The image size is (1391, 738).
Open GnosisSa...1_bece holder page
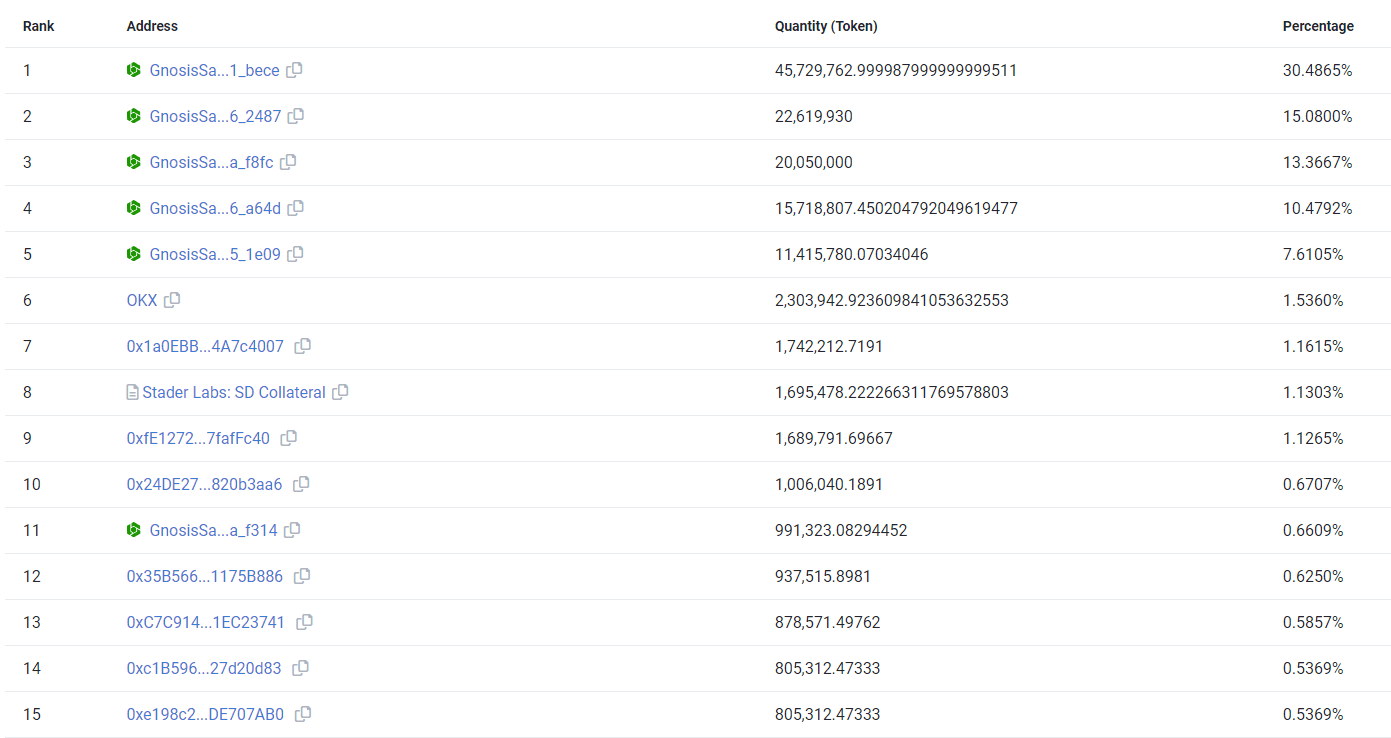point(214,70)
